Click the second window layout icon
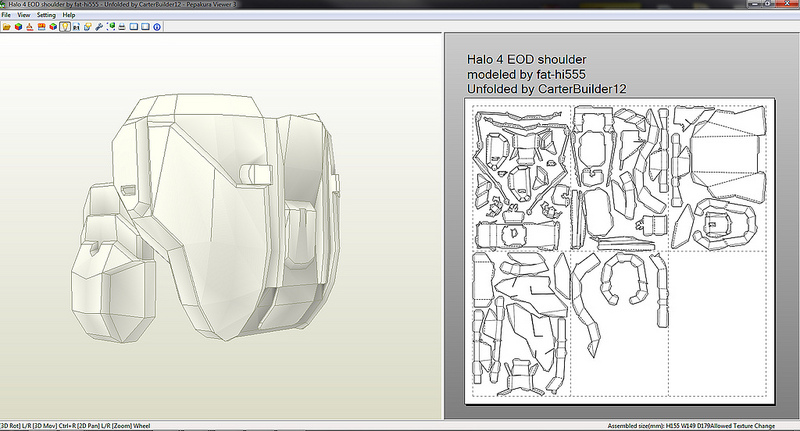800x431 pixels. pyautogui.click(x=145, y=27)
